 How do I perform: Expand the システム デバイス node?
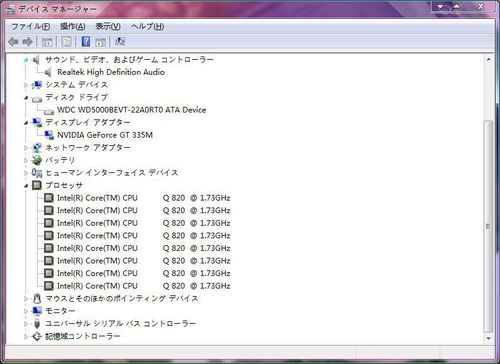26,85
